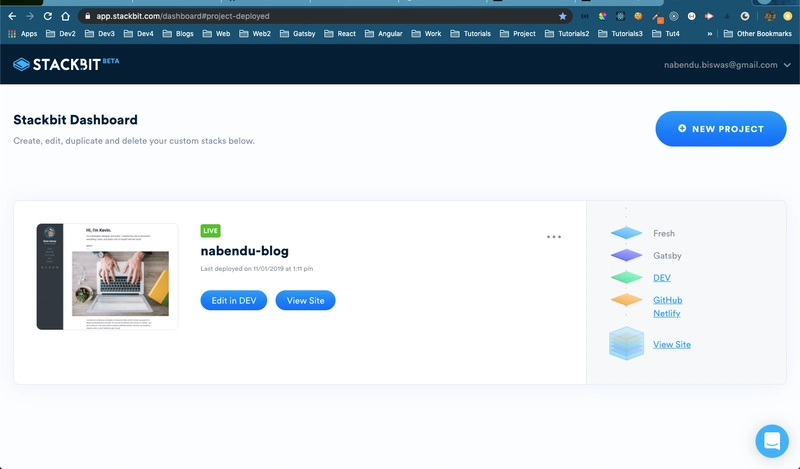Click the View Site button beside Edit in DEV
Screen dimensions: 800x469
pos(305,301)
